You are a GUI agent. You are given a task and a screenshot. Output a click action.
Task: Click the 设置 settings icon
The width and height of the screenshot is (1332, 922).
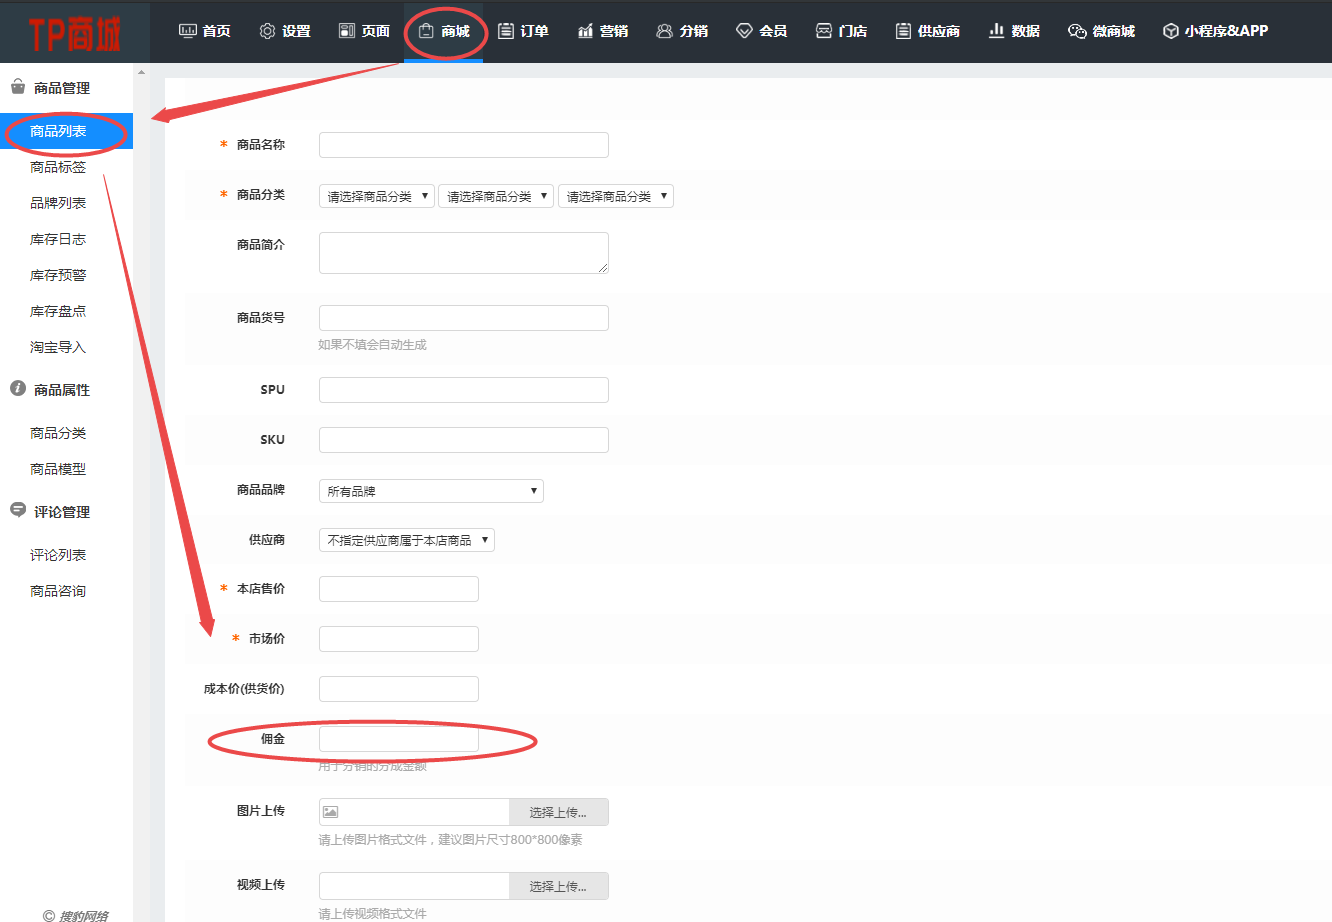tap(266, 31)
